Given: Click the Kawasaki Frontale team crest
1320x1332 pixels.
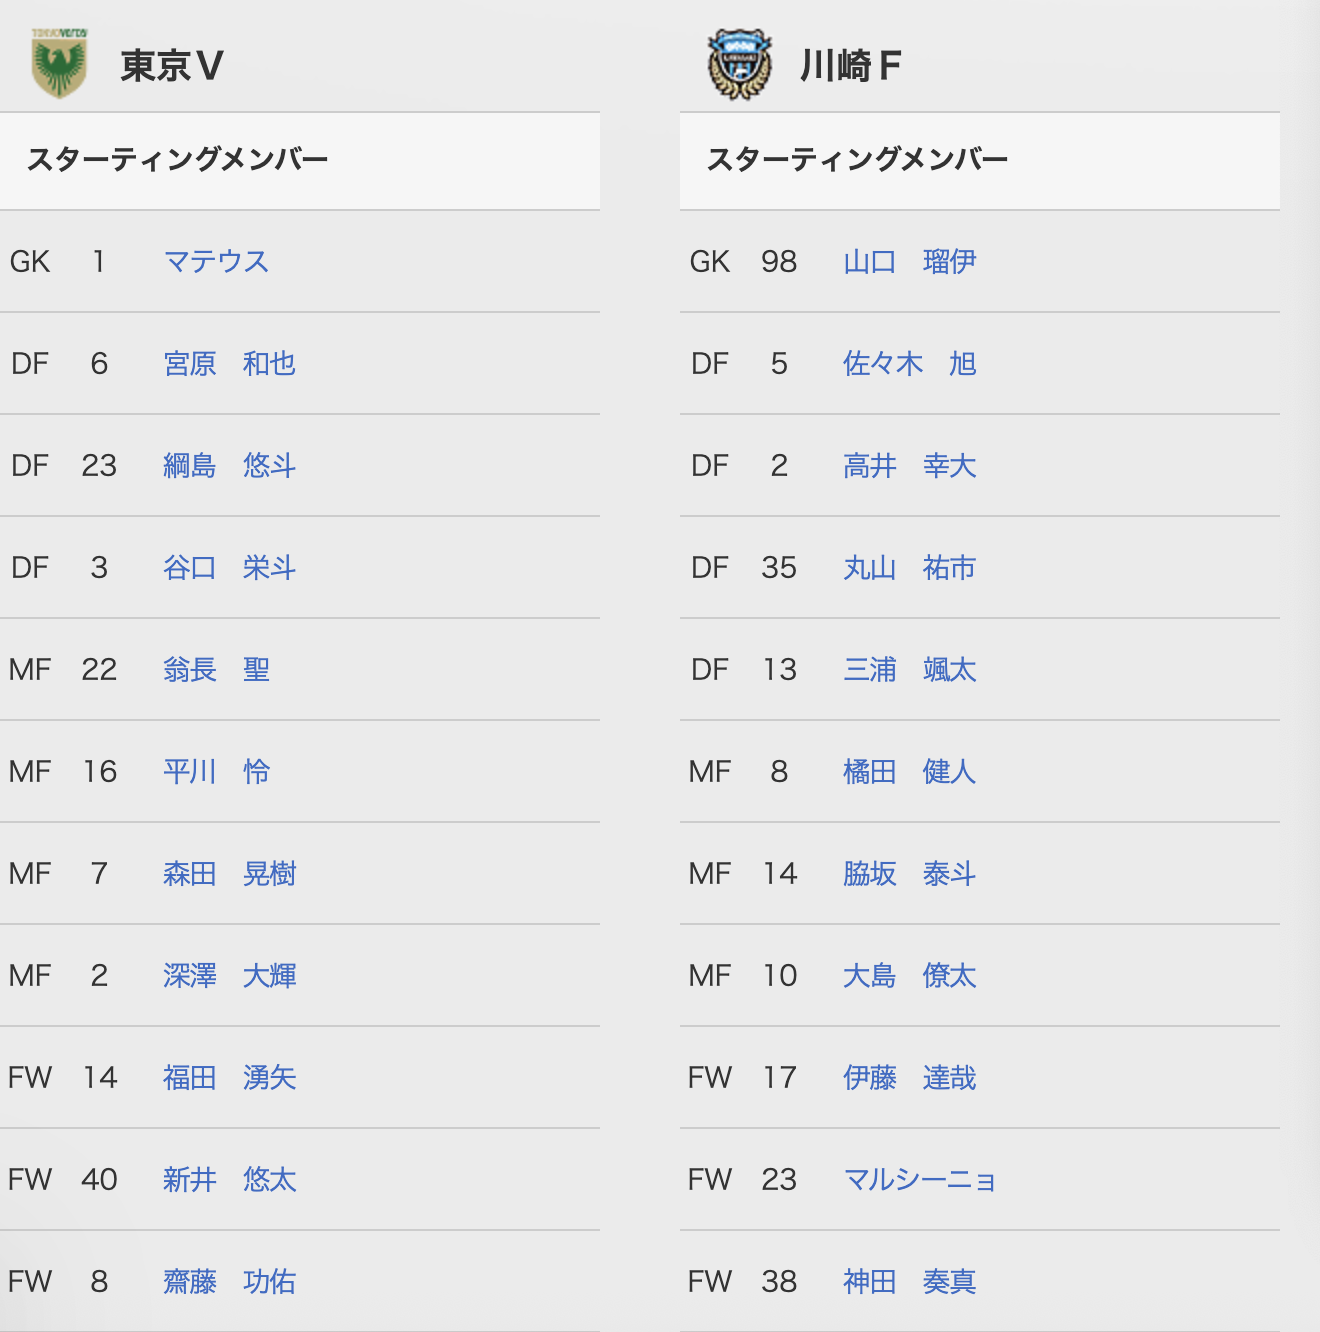Looking at the screenshot, I should [x=740, y=64].
